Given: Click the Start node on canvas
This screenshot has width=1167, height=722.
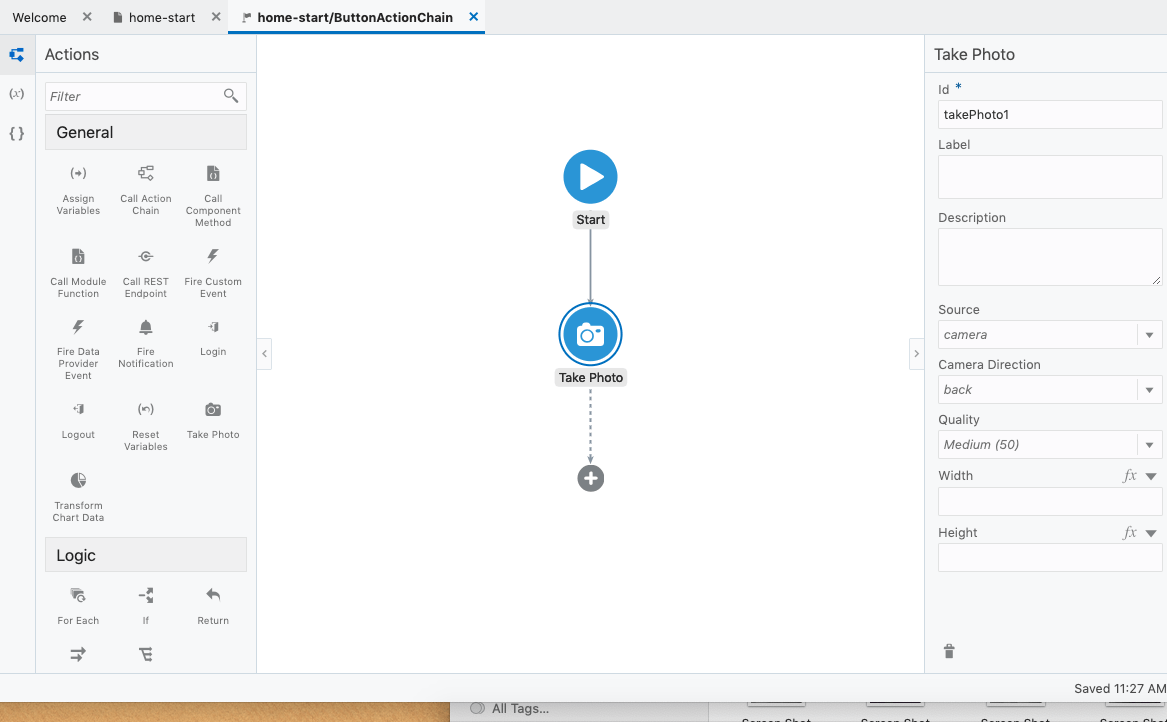Looking at the screenshot, I should pos(590,177).
